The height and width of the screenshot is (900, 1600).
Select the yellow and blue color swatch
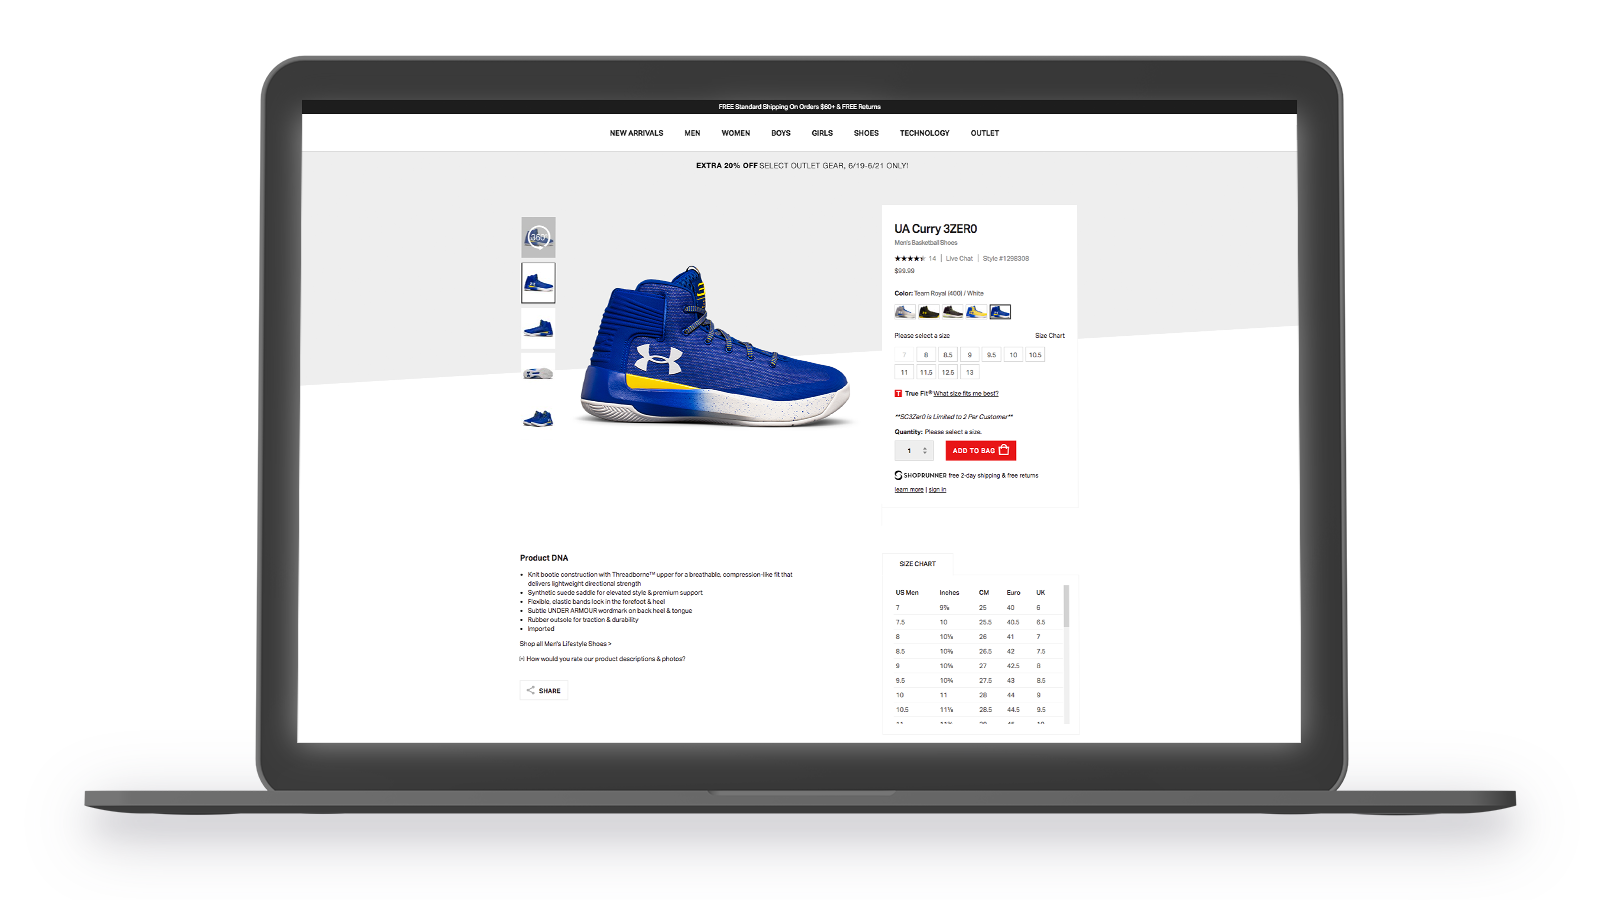[976, 312]
